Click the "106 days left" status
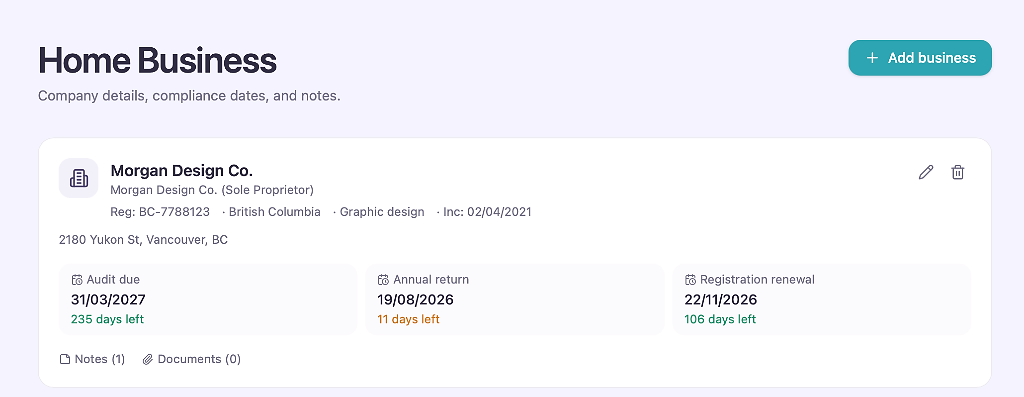This screenshot has height=397, width=1024. pos(720,319)
